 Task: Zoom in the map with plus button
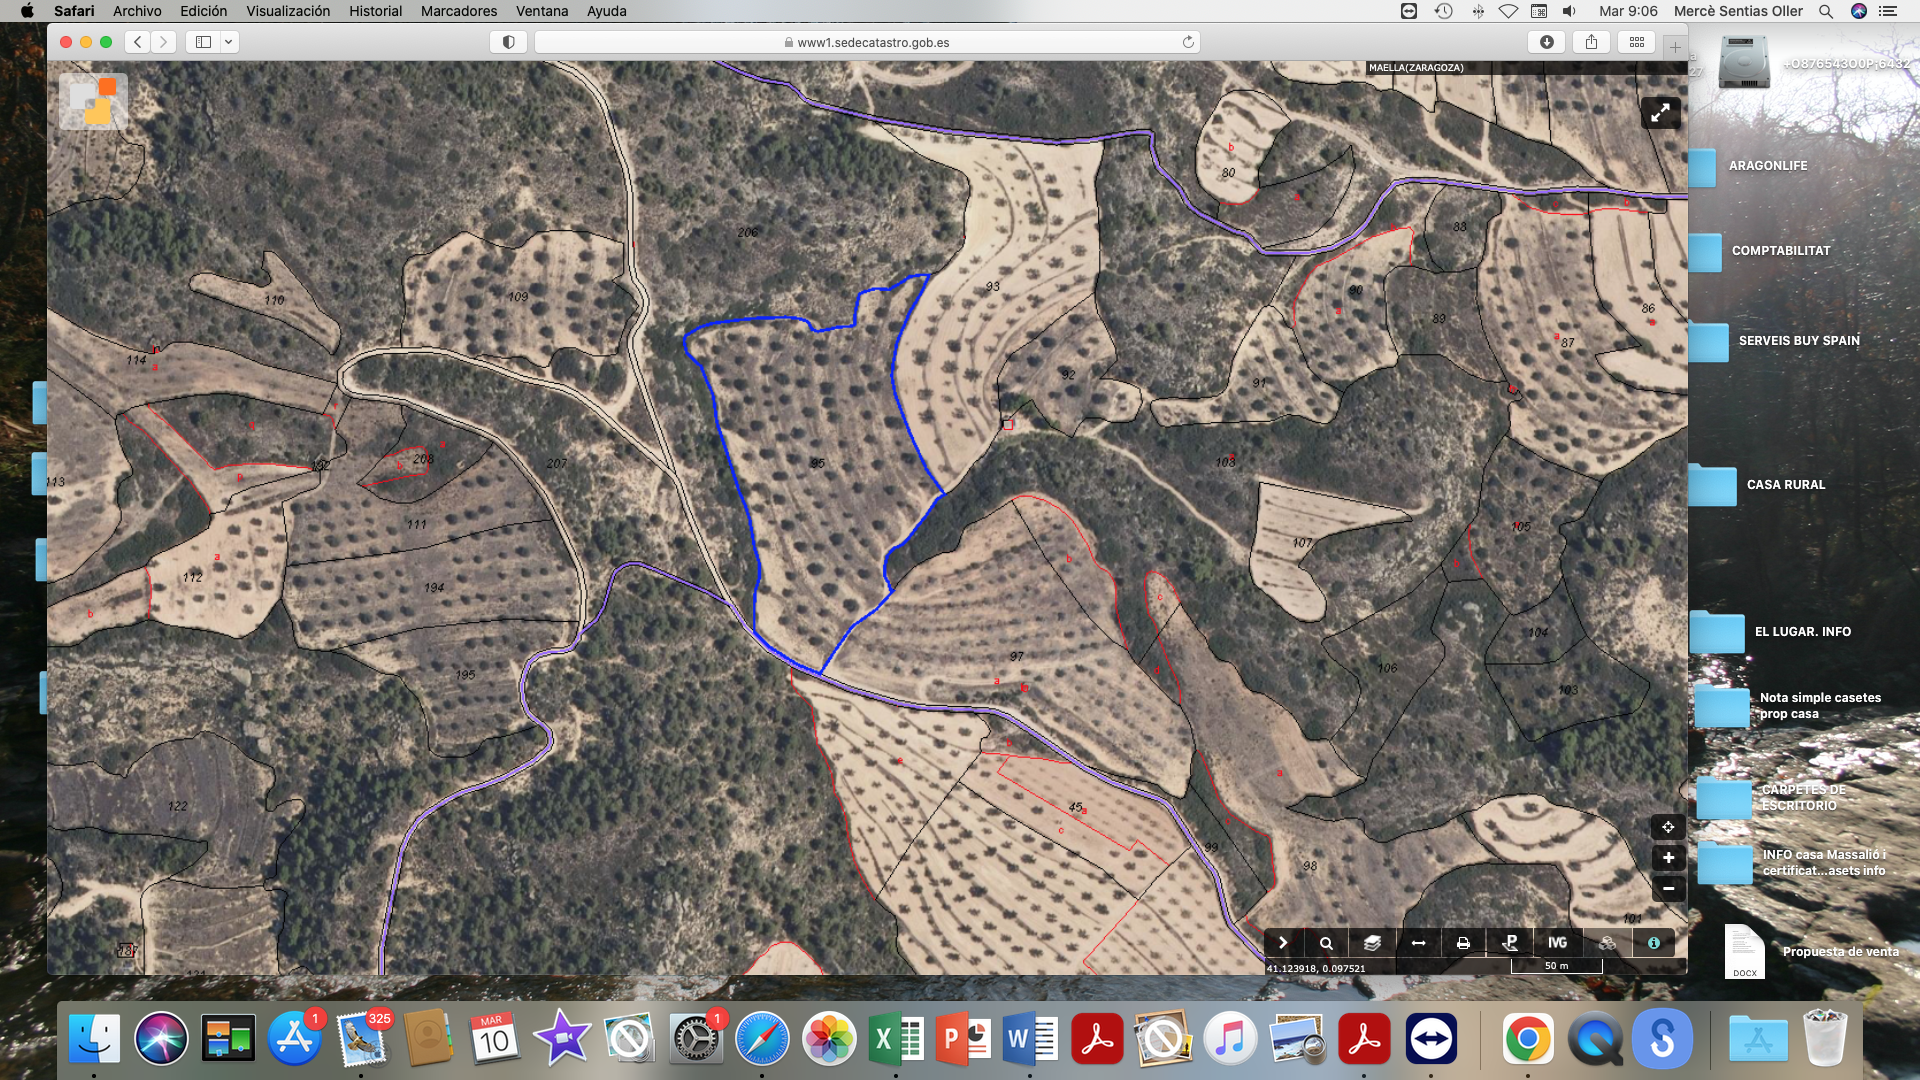coord(1668,858)
